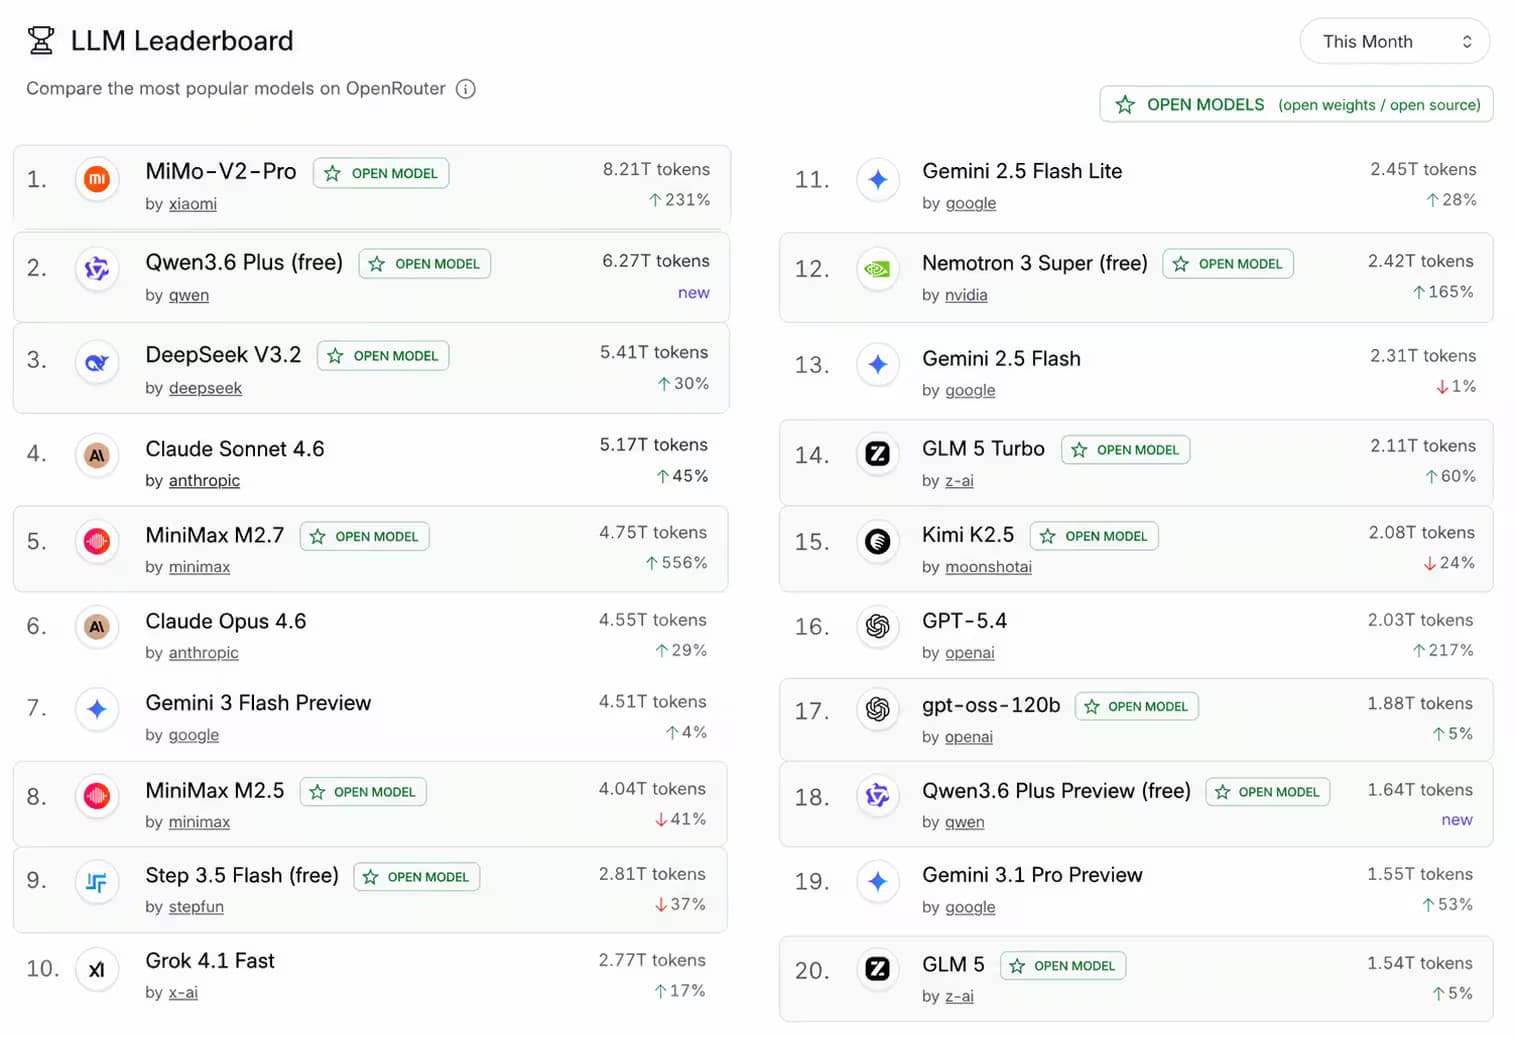Click the 'Compare the most popular models' description
Viewport: 1516px width, 1037px height.
[x=236, y=89]
